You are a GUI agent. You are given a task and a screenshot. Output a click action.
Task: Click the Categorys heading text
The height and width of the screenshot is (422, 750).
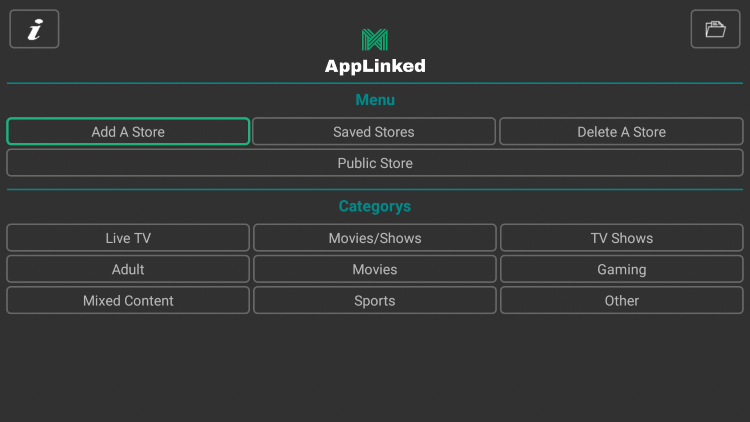[x=375, y=206]
